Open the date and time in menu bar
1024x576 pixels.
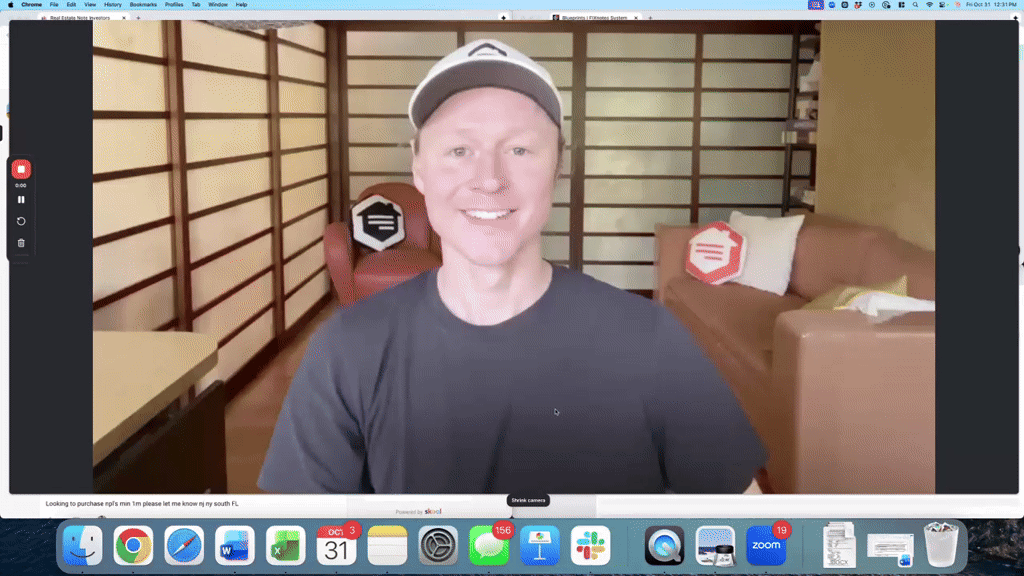point(991,5)
